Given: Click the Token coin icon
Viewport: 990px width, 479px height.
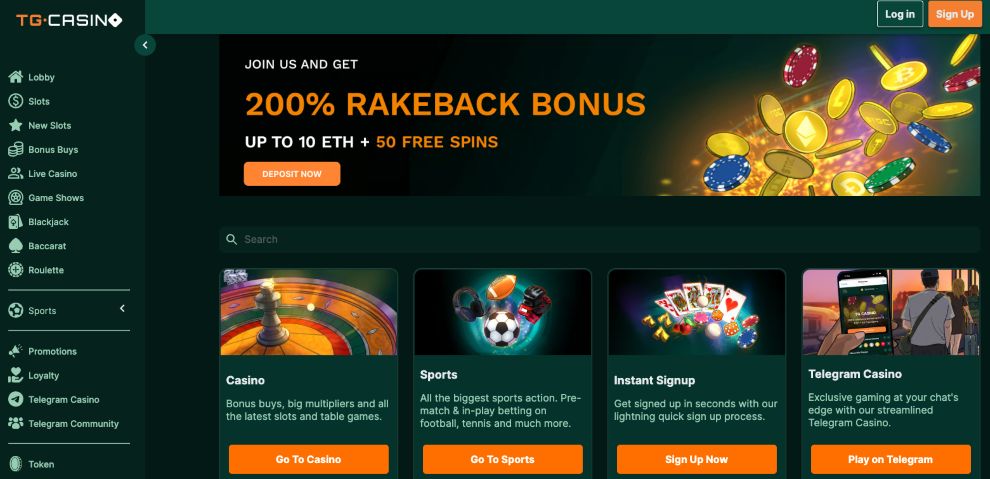Looking at the screenshot, I should pos(16,464).
